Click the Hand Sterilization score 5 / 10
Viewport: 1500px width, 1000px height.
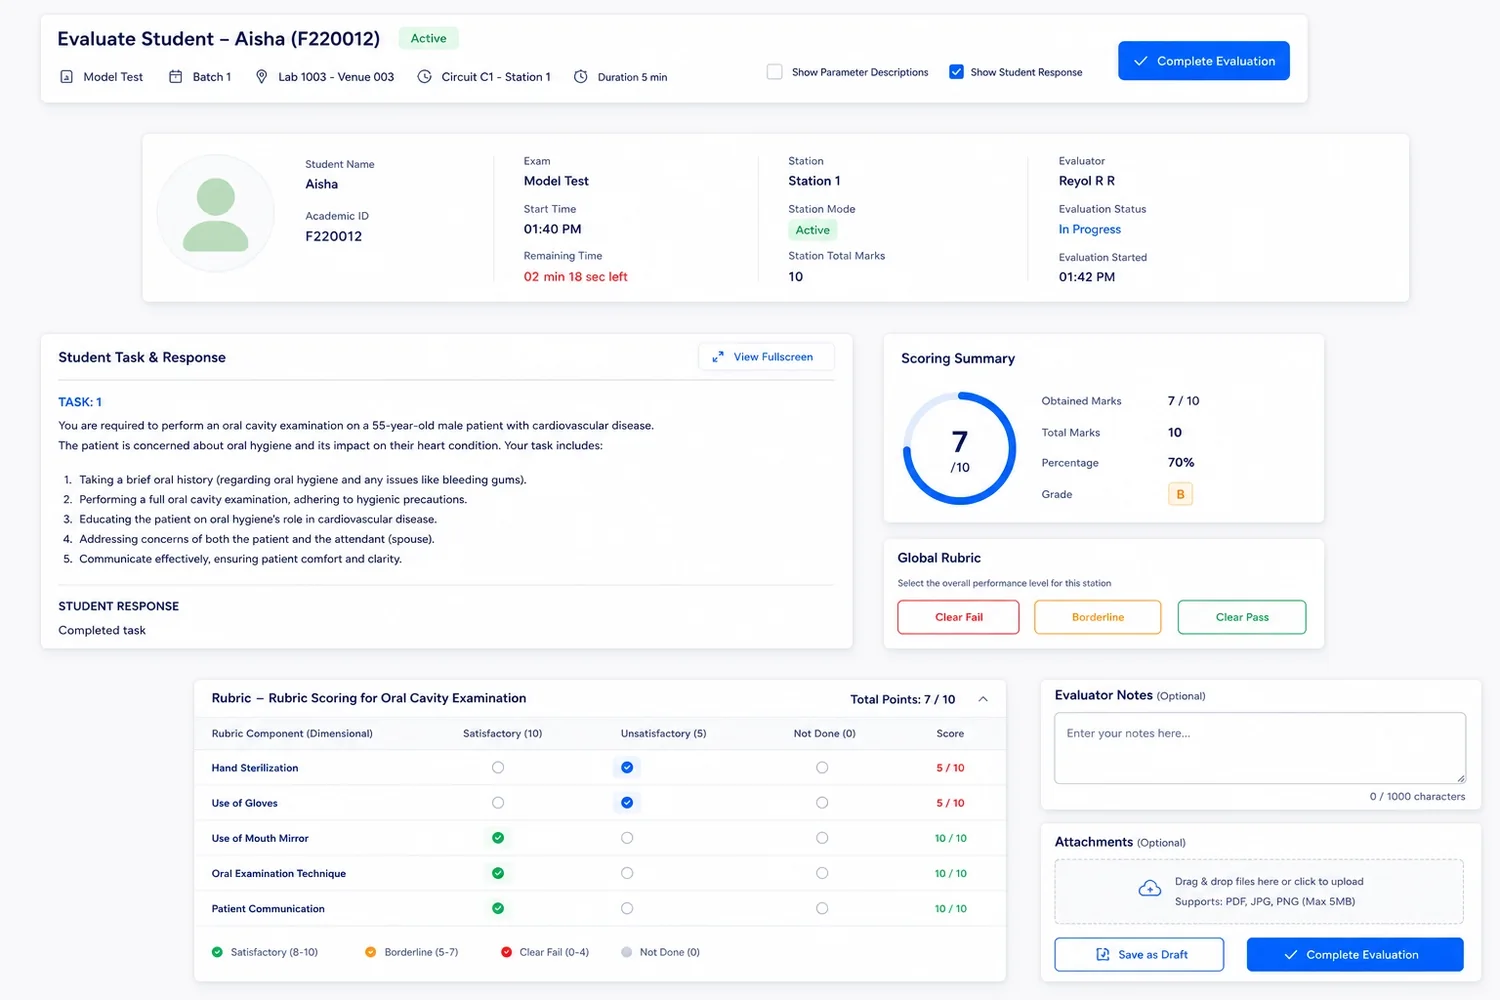(950, 768)
